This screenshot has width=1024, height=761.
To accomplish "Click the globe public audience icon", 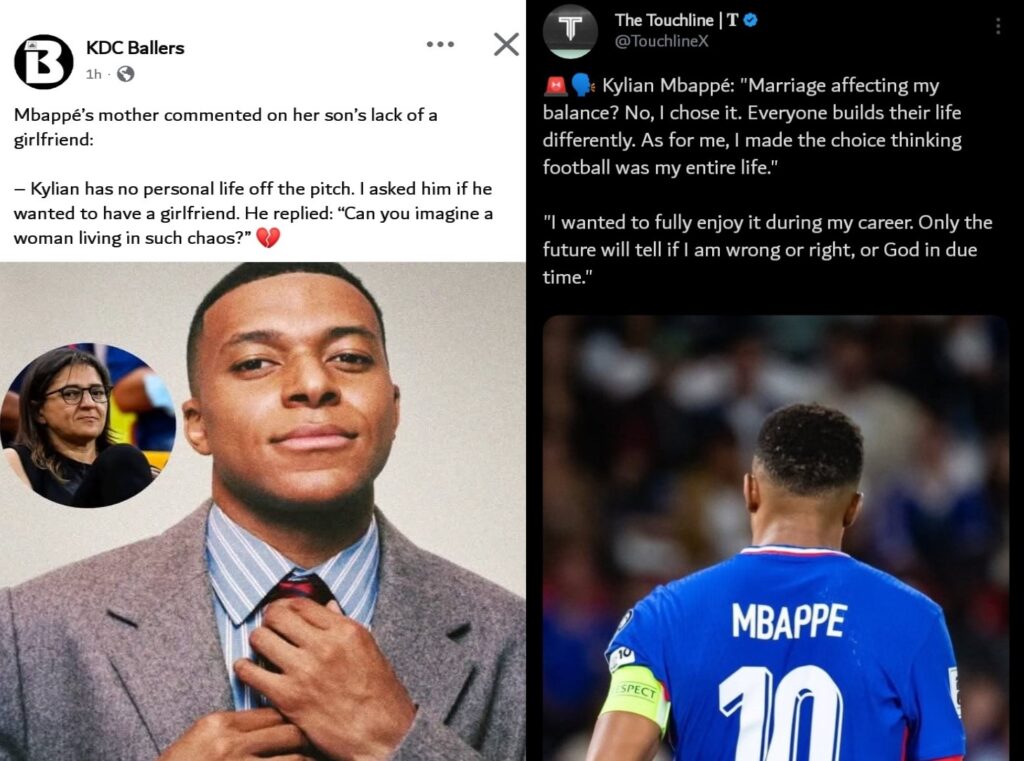I will coord(125,74).
